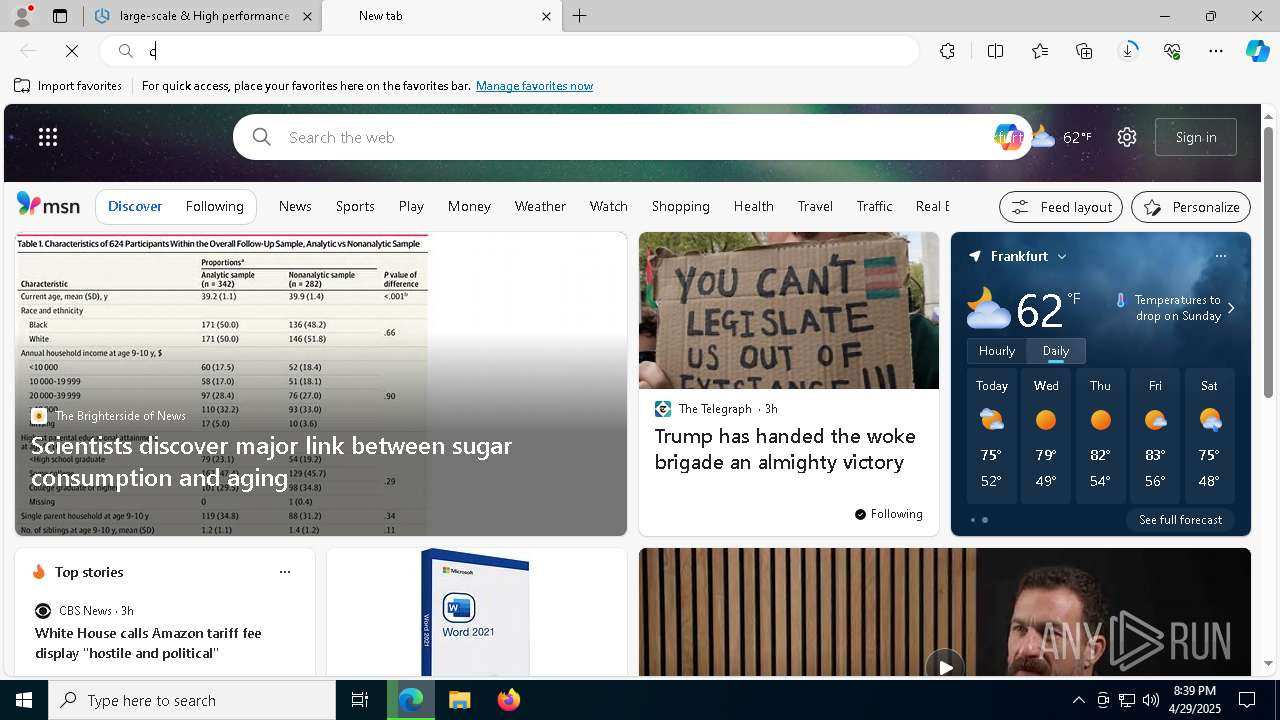Open the notification center icon
Image resolution: width=1280 pixels, height=720 pixels.
[1247, 700]
